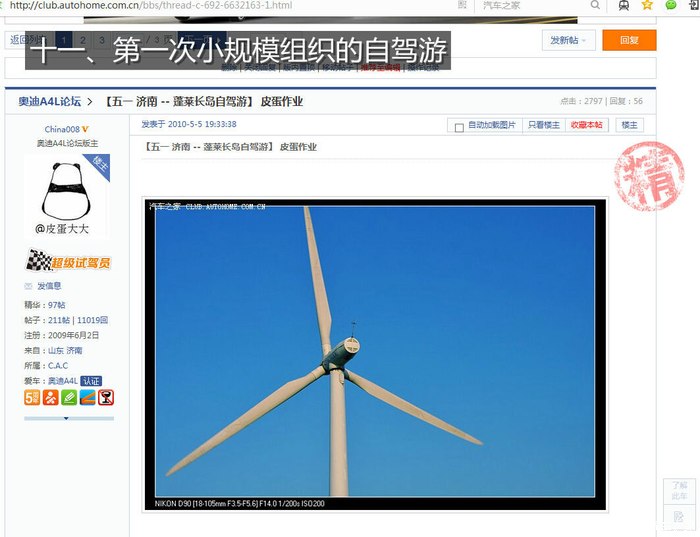Click the red 收藏本帖 link
Viewport: 700px width, 537px height.
[x=586, y=125]
